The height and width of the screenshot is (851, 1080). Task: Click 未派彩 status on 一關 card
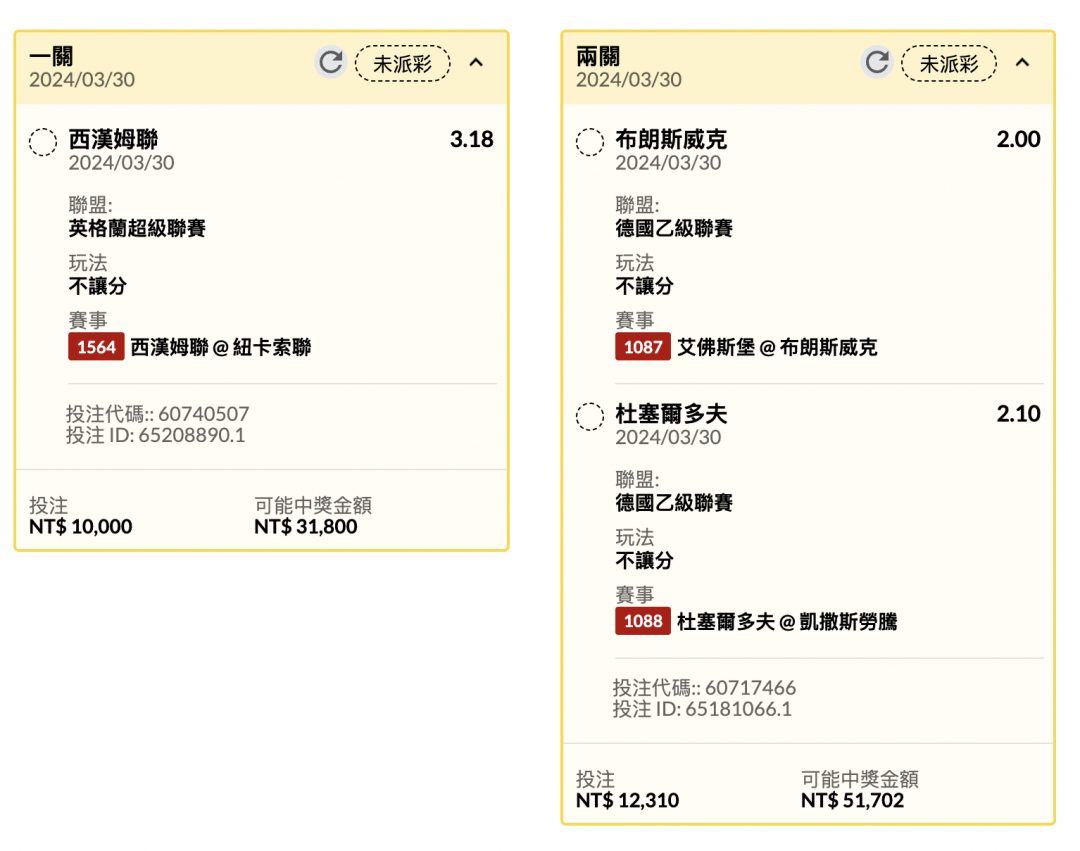(402, 63)
